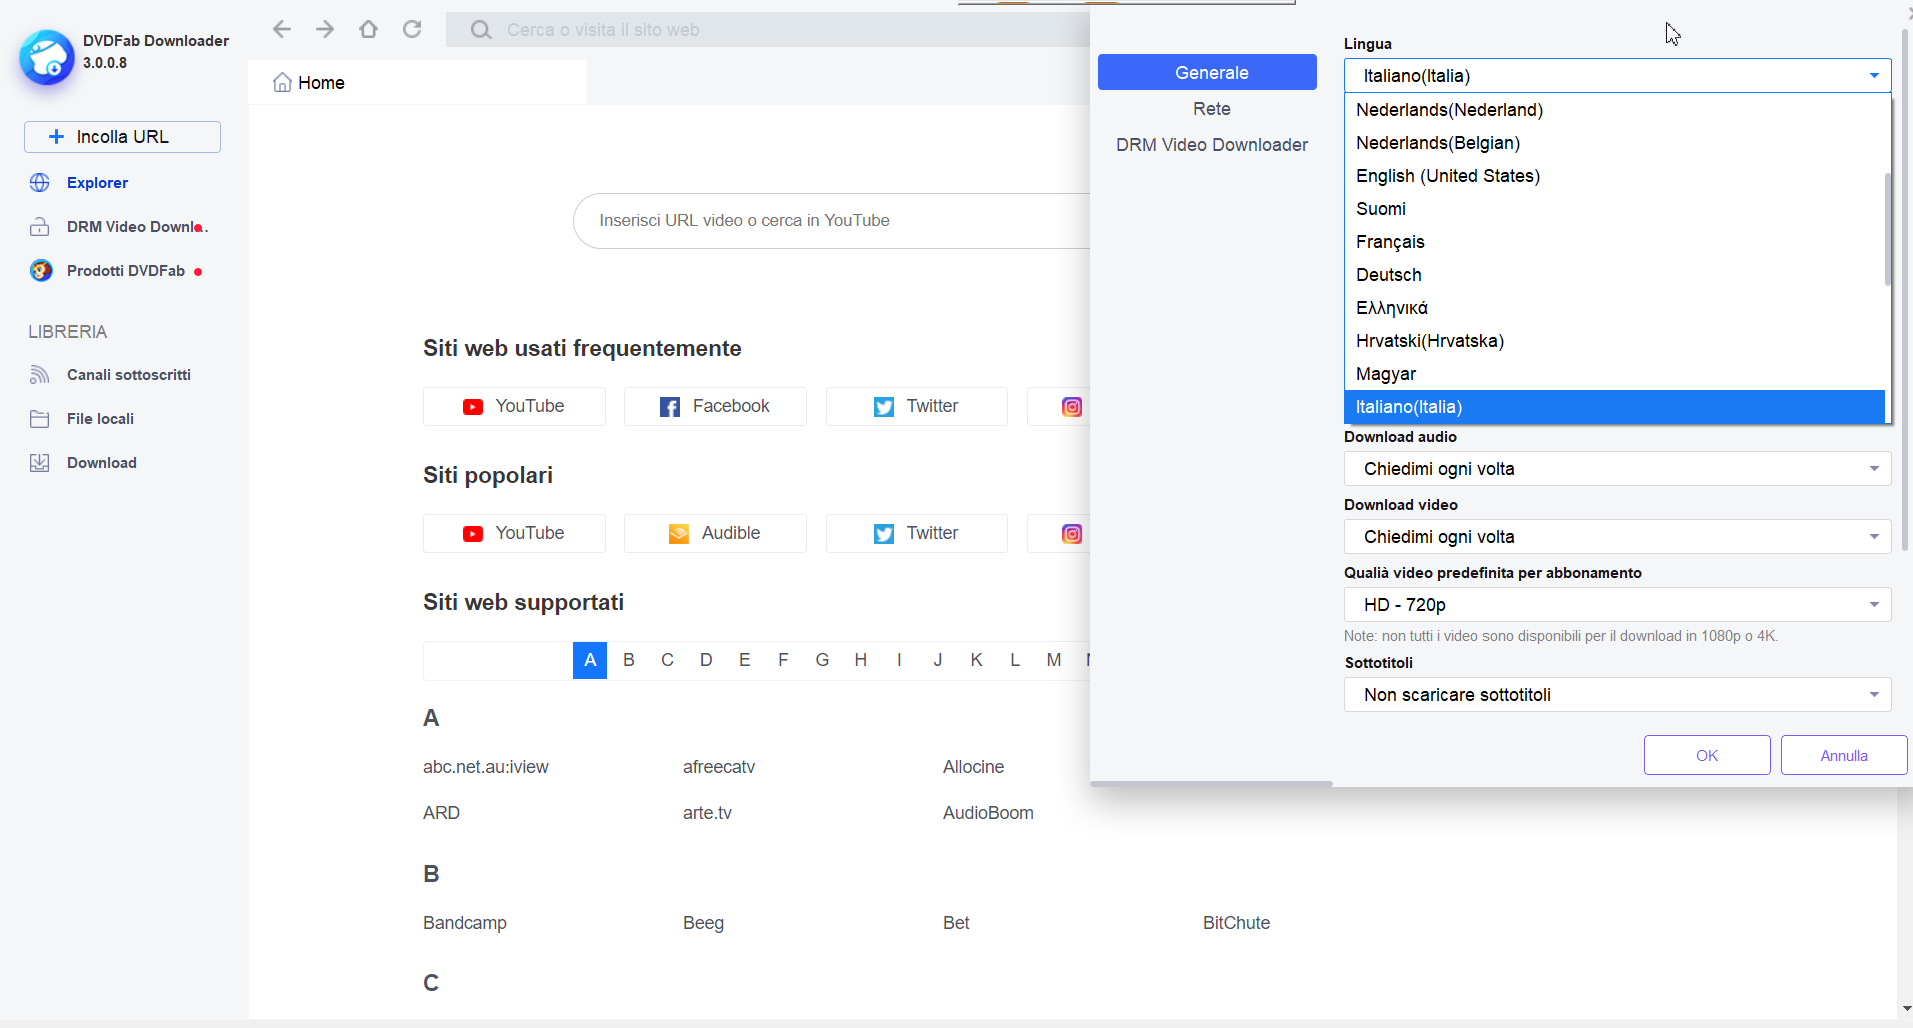Click Twitter icon under Siti web usati frequentemente
Screen dimensions: 1913x1028
884,407
